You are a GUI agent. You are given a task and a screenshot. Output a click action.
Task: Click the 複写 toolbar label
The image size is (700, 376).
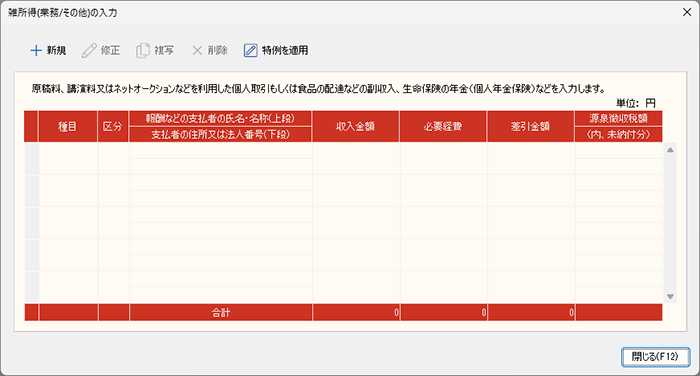[164, 50]
